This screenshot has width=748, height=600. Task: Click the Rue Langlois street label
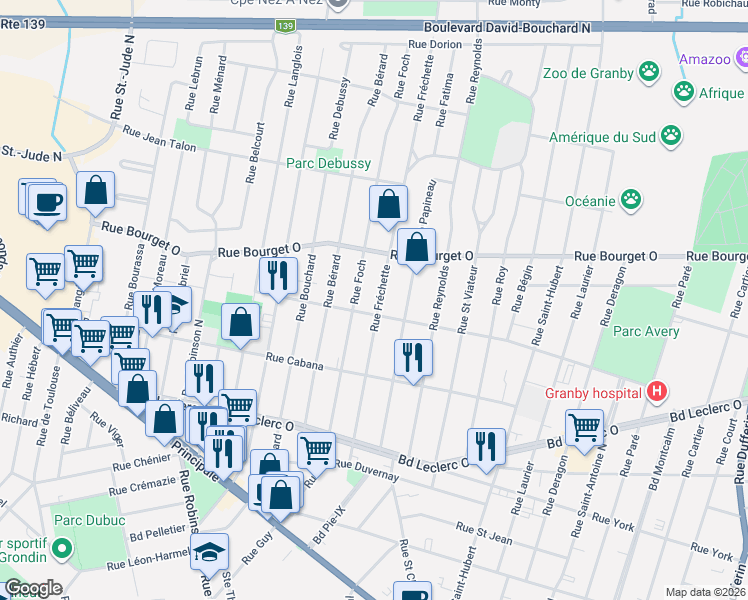tap(293, 76)
